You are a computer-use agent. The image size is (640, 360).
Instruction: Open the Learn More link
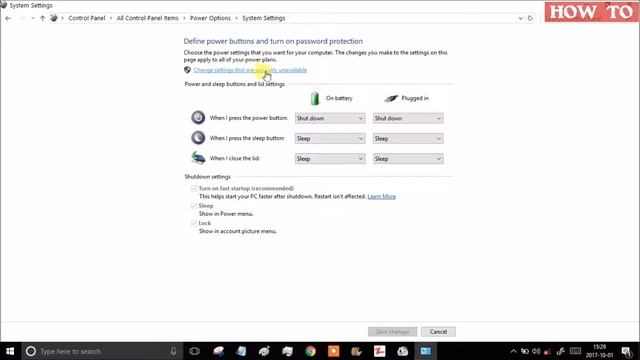point(381,197)
